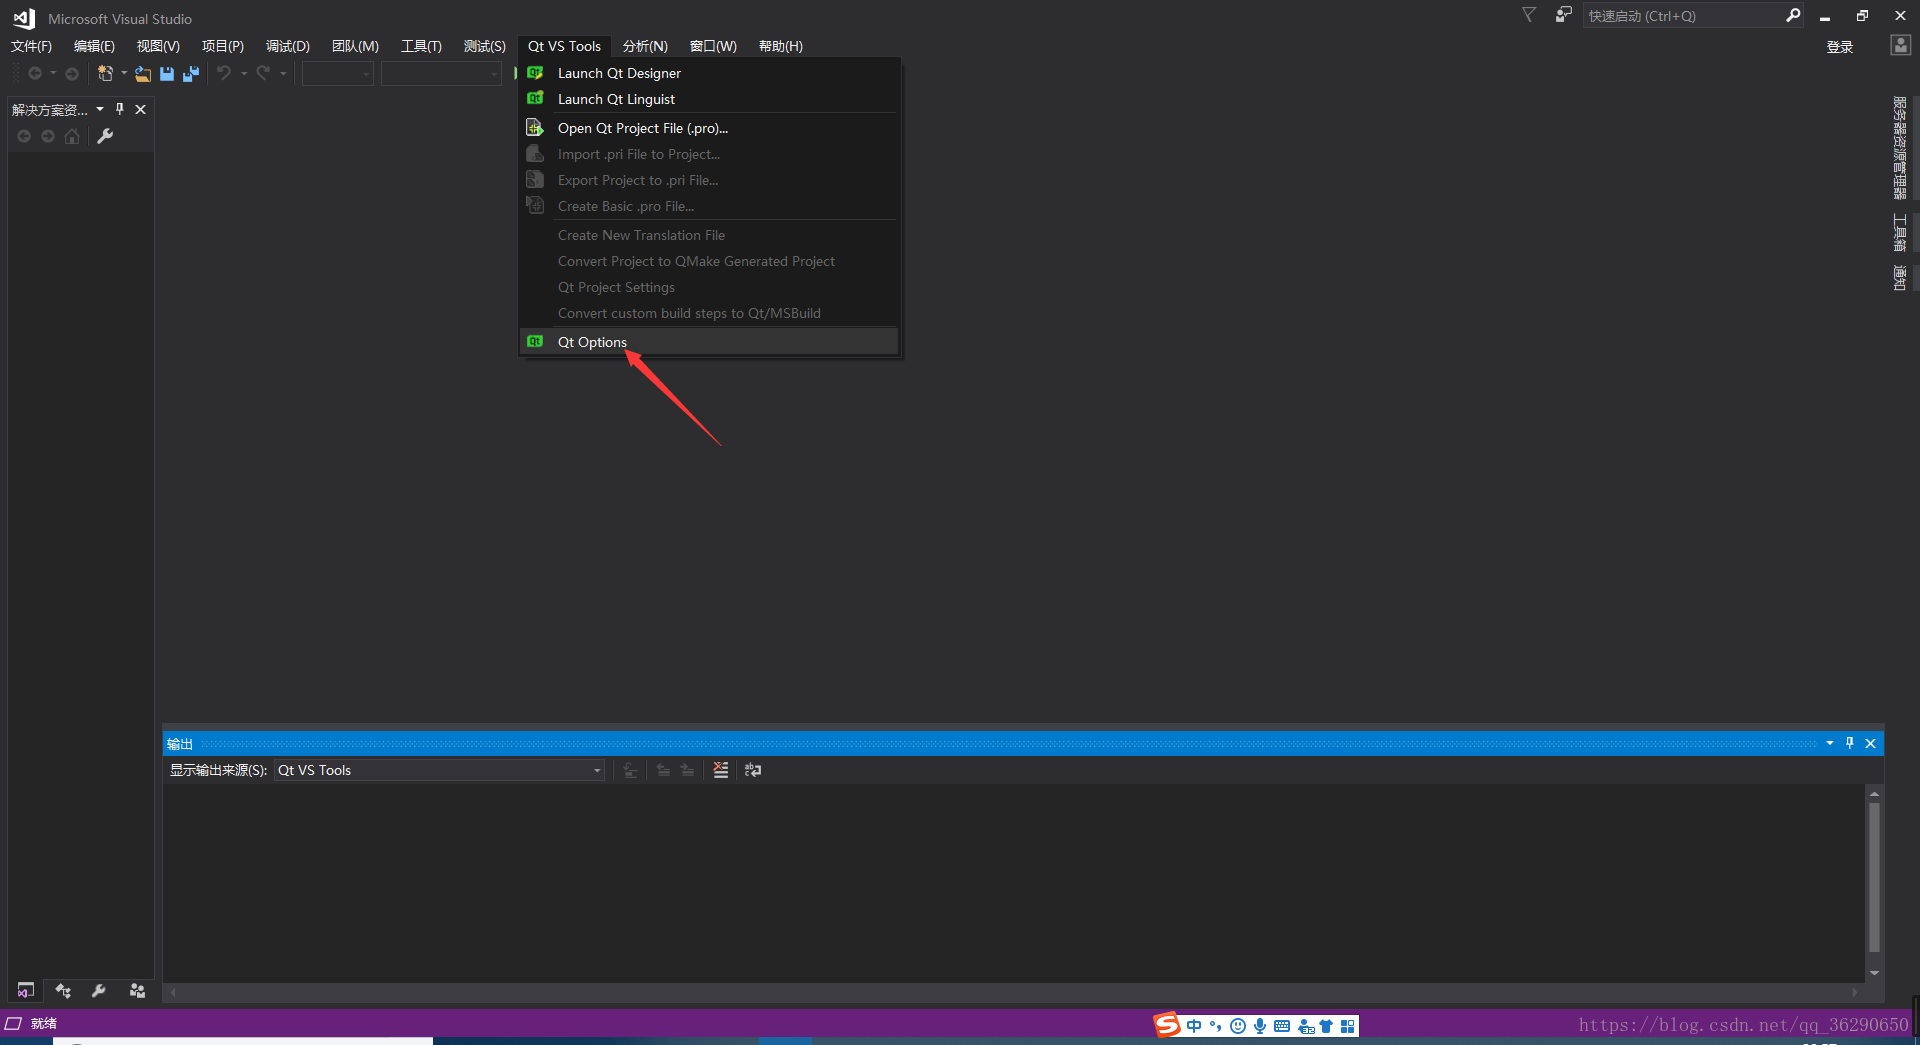The image size is (1920, 1045).
Task: Open the 测试(S) menu
Action: [484, 46]
